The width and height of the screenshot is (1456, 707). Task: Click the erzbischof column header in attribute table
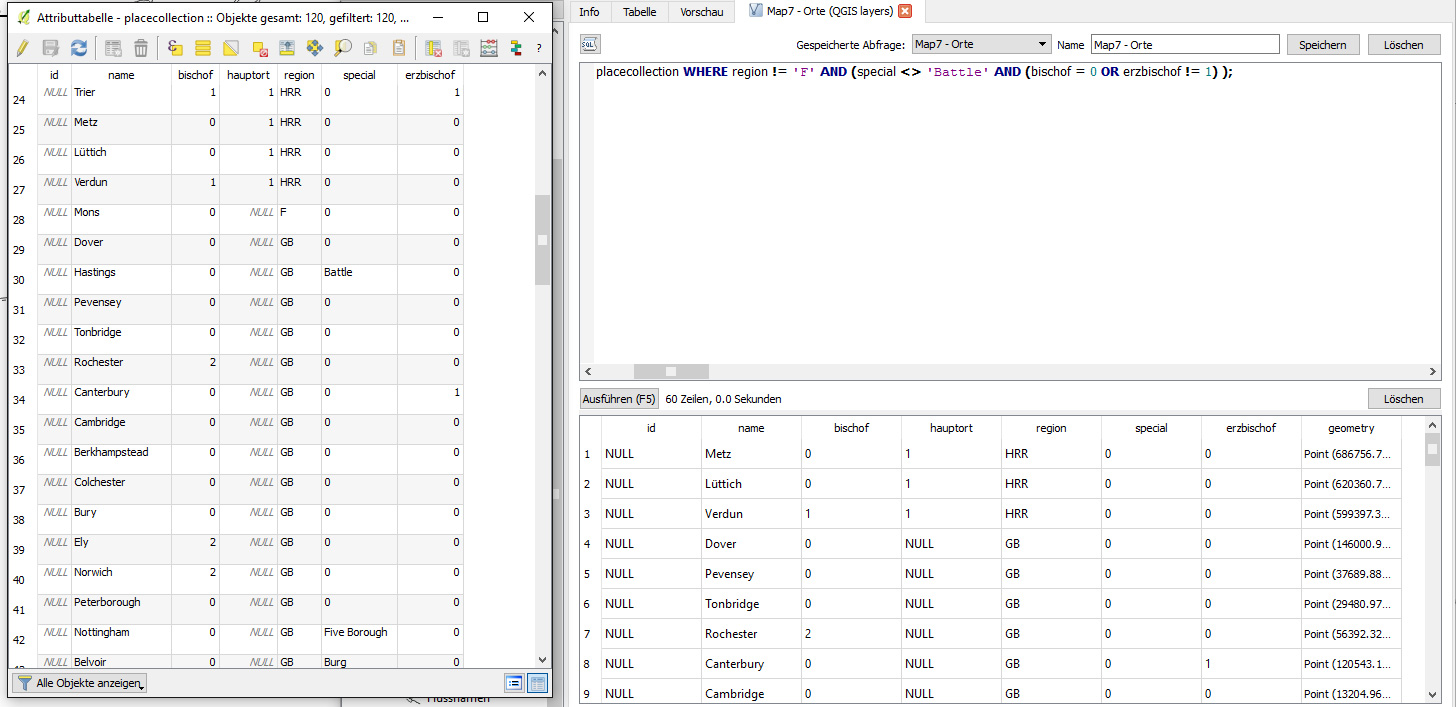[431, 75]
